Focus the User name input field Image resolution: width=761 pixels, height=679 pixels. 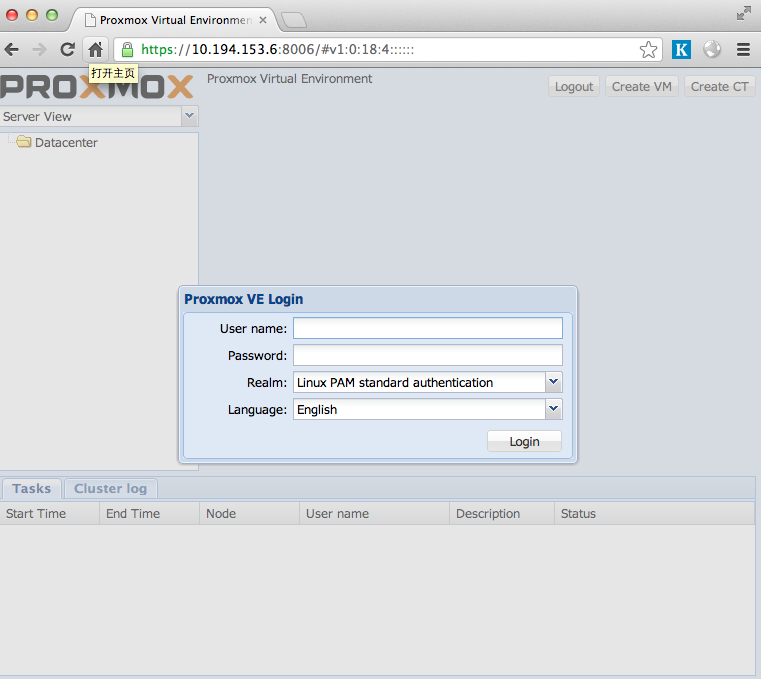[x=428, y=328]
